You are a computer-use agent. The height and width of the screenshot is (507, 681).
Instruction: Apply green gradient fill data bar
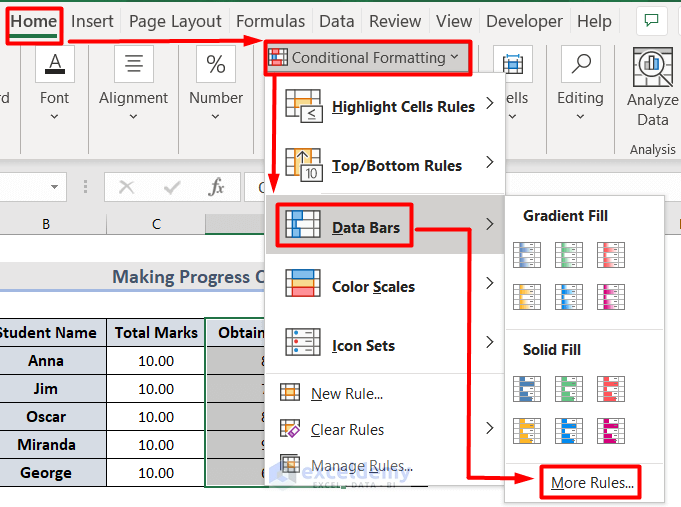(x=569, y=255)
